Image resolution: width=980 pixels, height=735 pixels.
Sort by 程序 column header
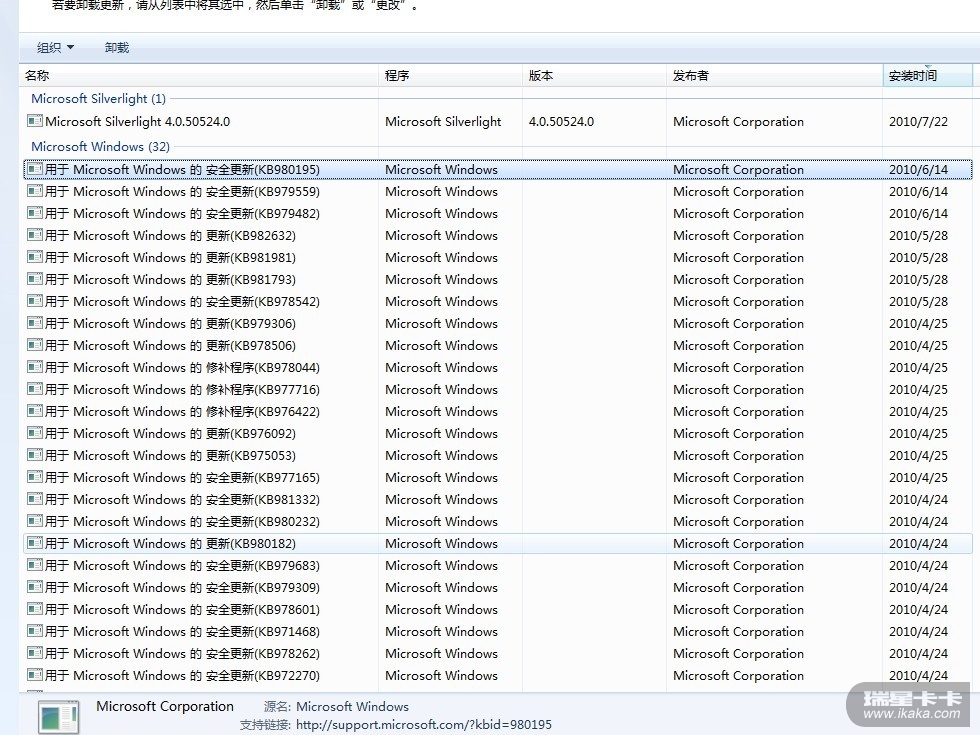451,76
